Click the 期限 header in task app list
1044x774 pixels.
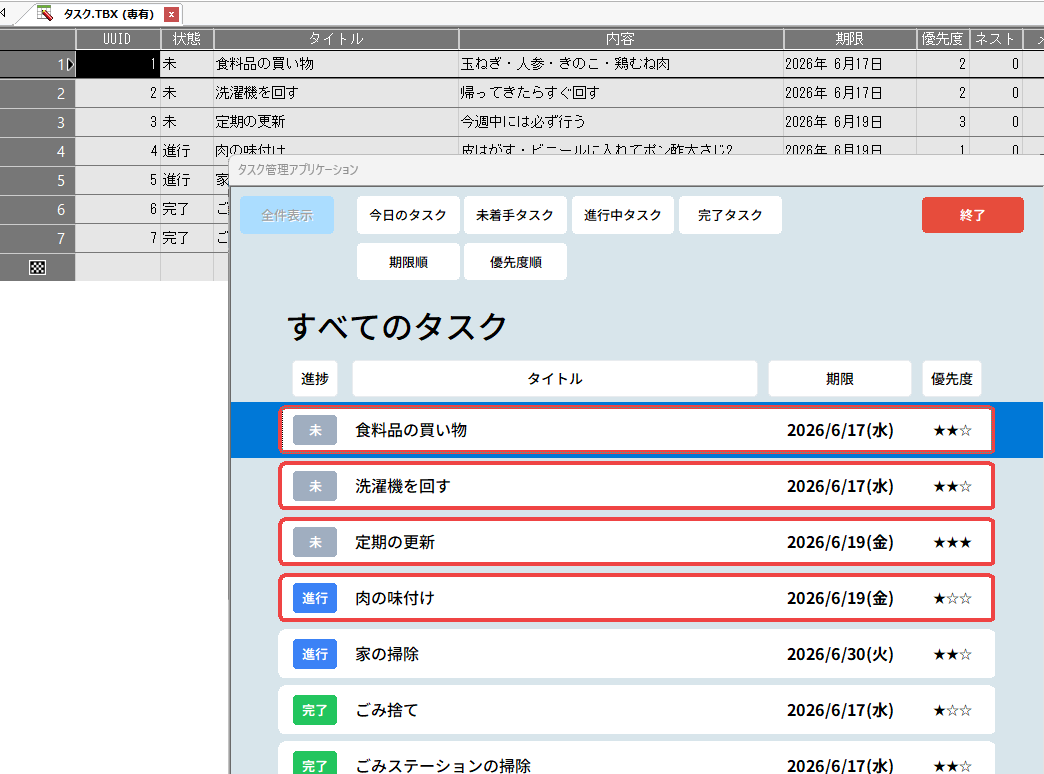tap(840, 379)
